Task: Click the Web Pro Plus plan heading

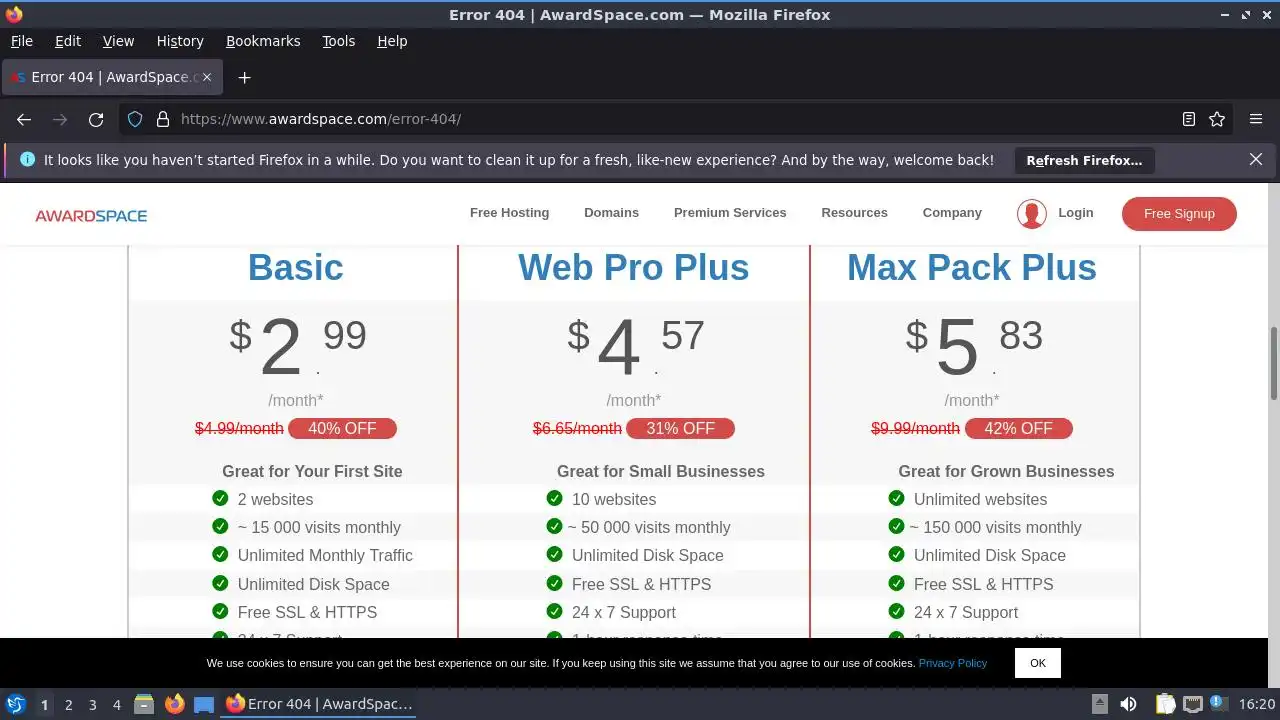Action: click(x=633, y=267)
